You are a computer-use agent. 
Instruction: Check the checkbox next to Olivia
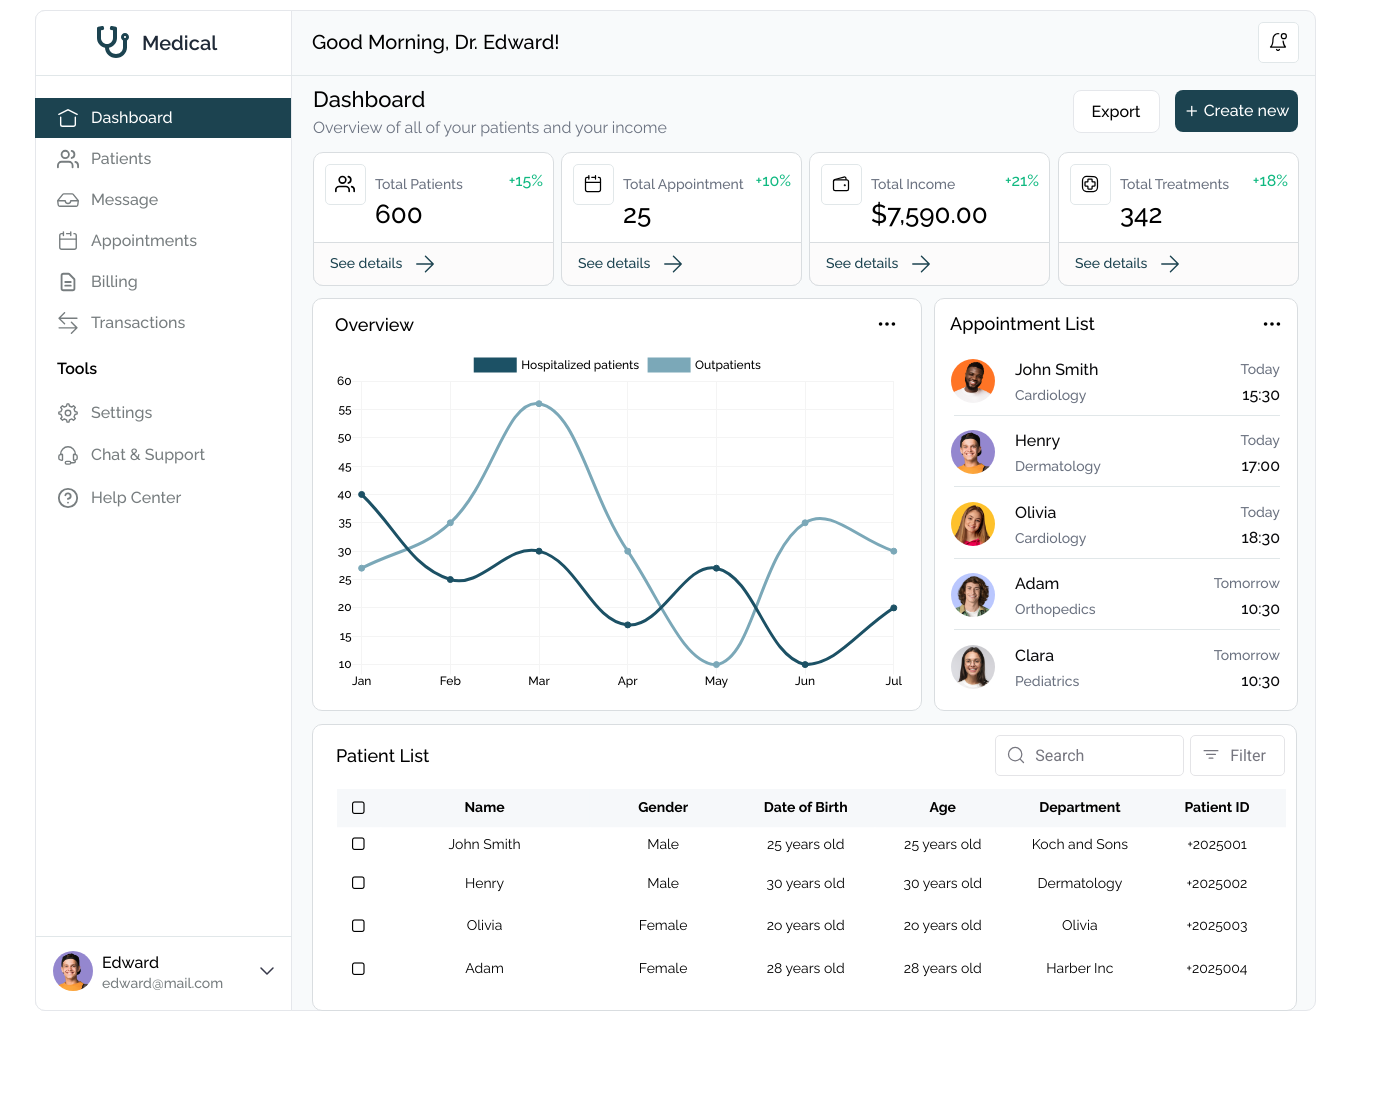pos(358,925)
